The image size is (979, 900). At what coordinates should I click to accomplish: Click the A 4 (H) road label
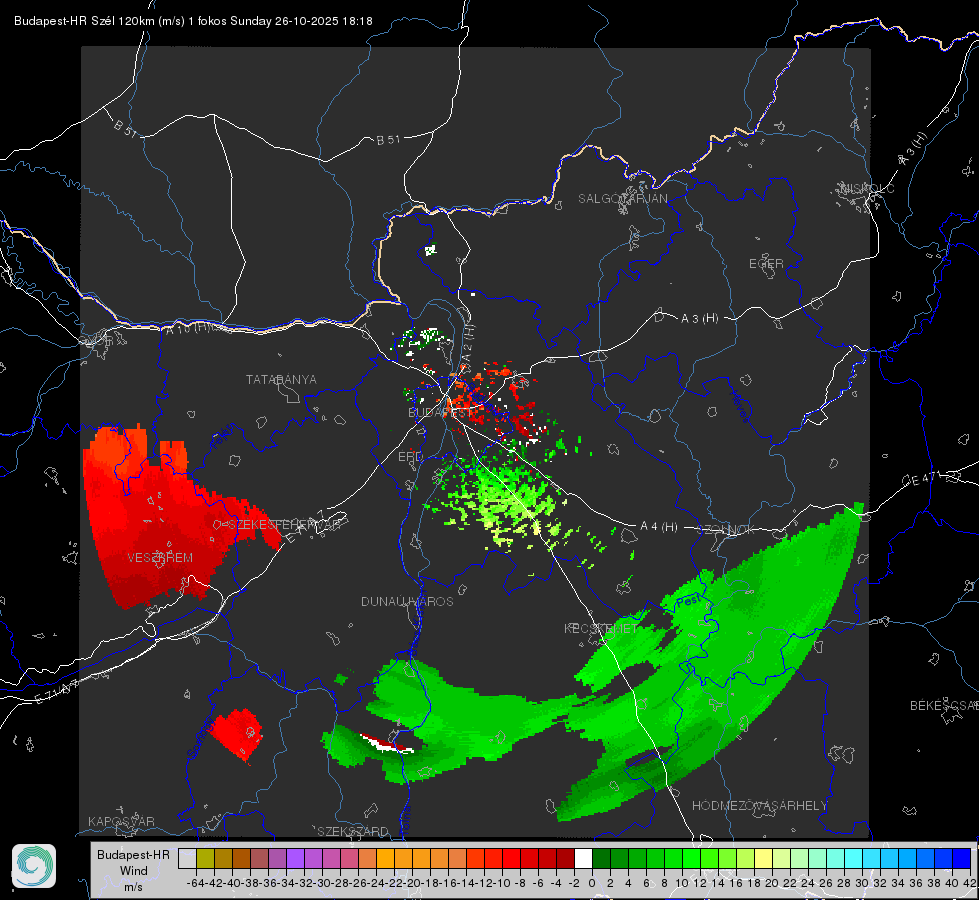point(659,527)
